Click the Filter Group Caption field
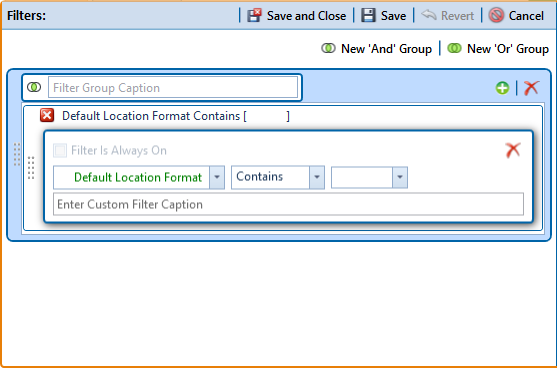Image resolution: width=557 pixels, height=368 pixels. [173, 87]
